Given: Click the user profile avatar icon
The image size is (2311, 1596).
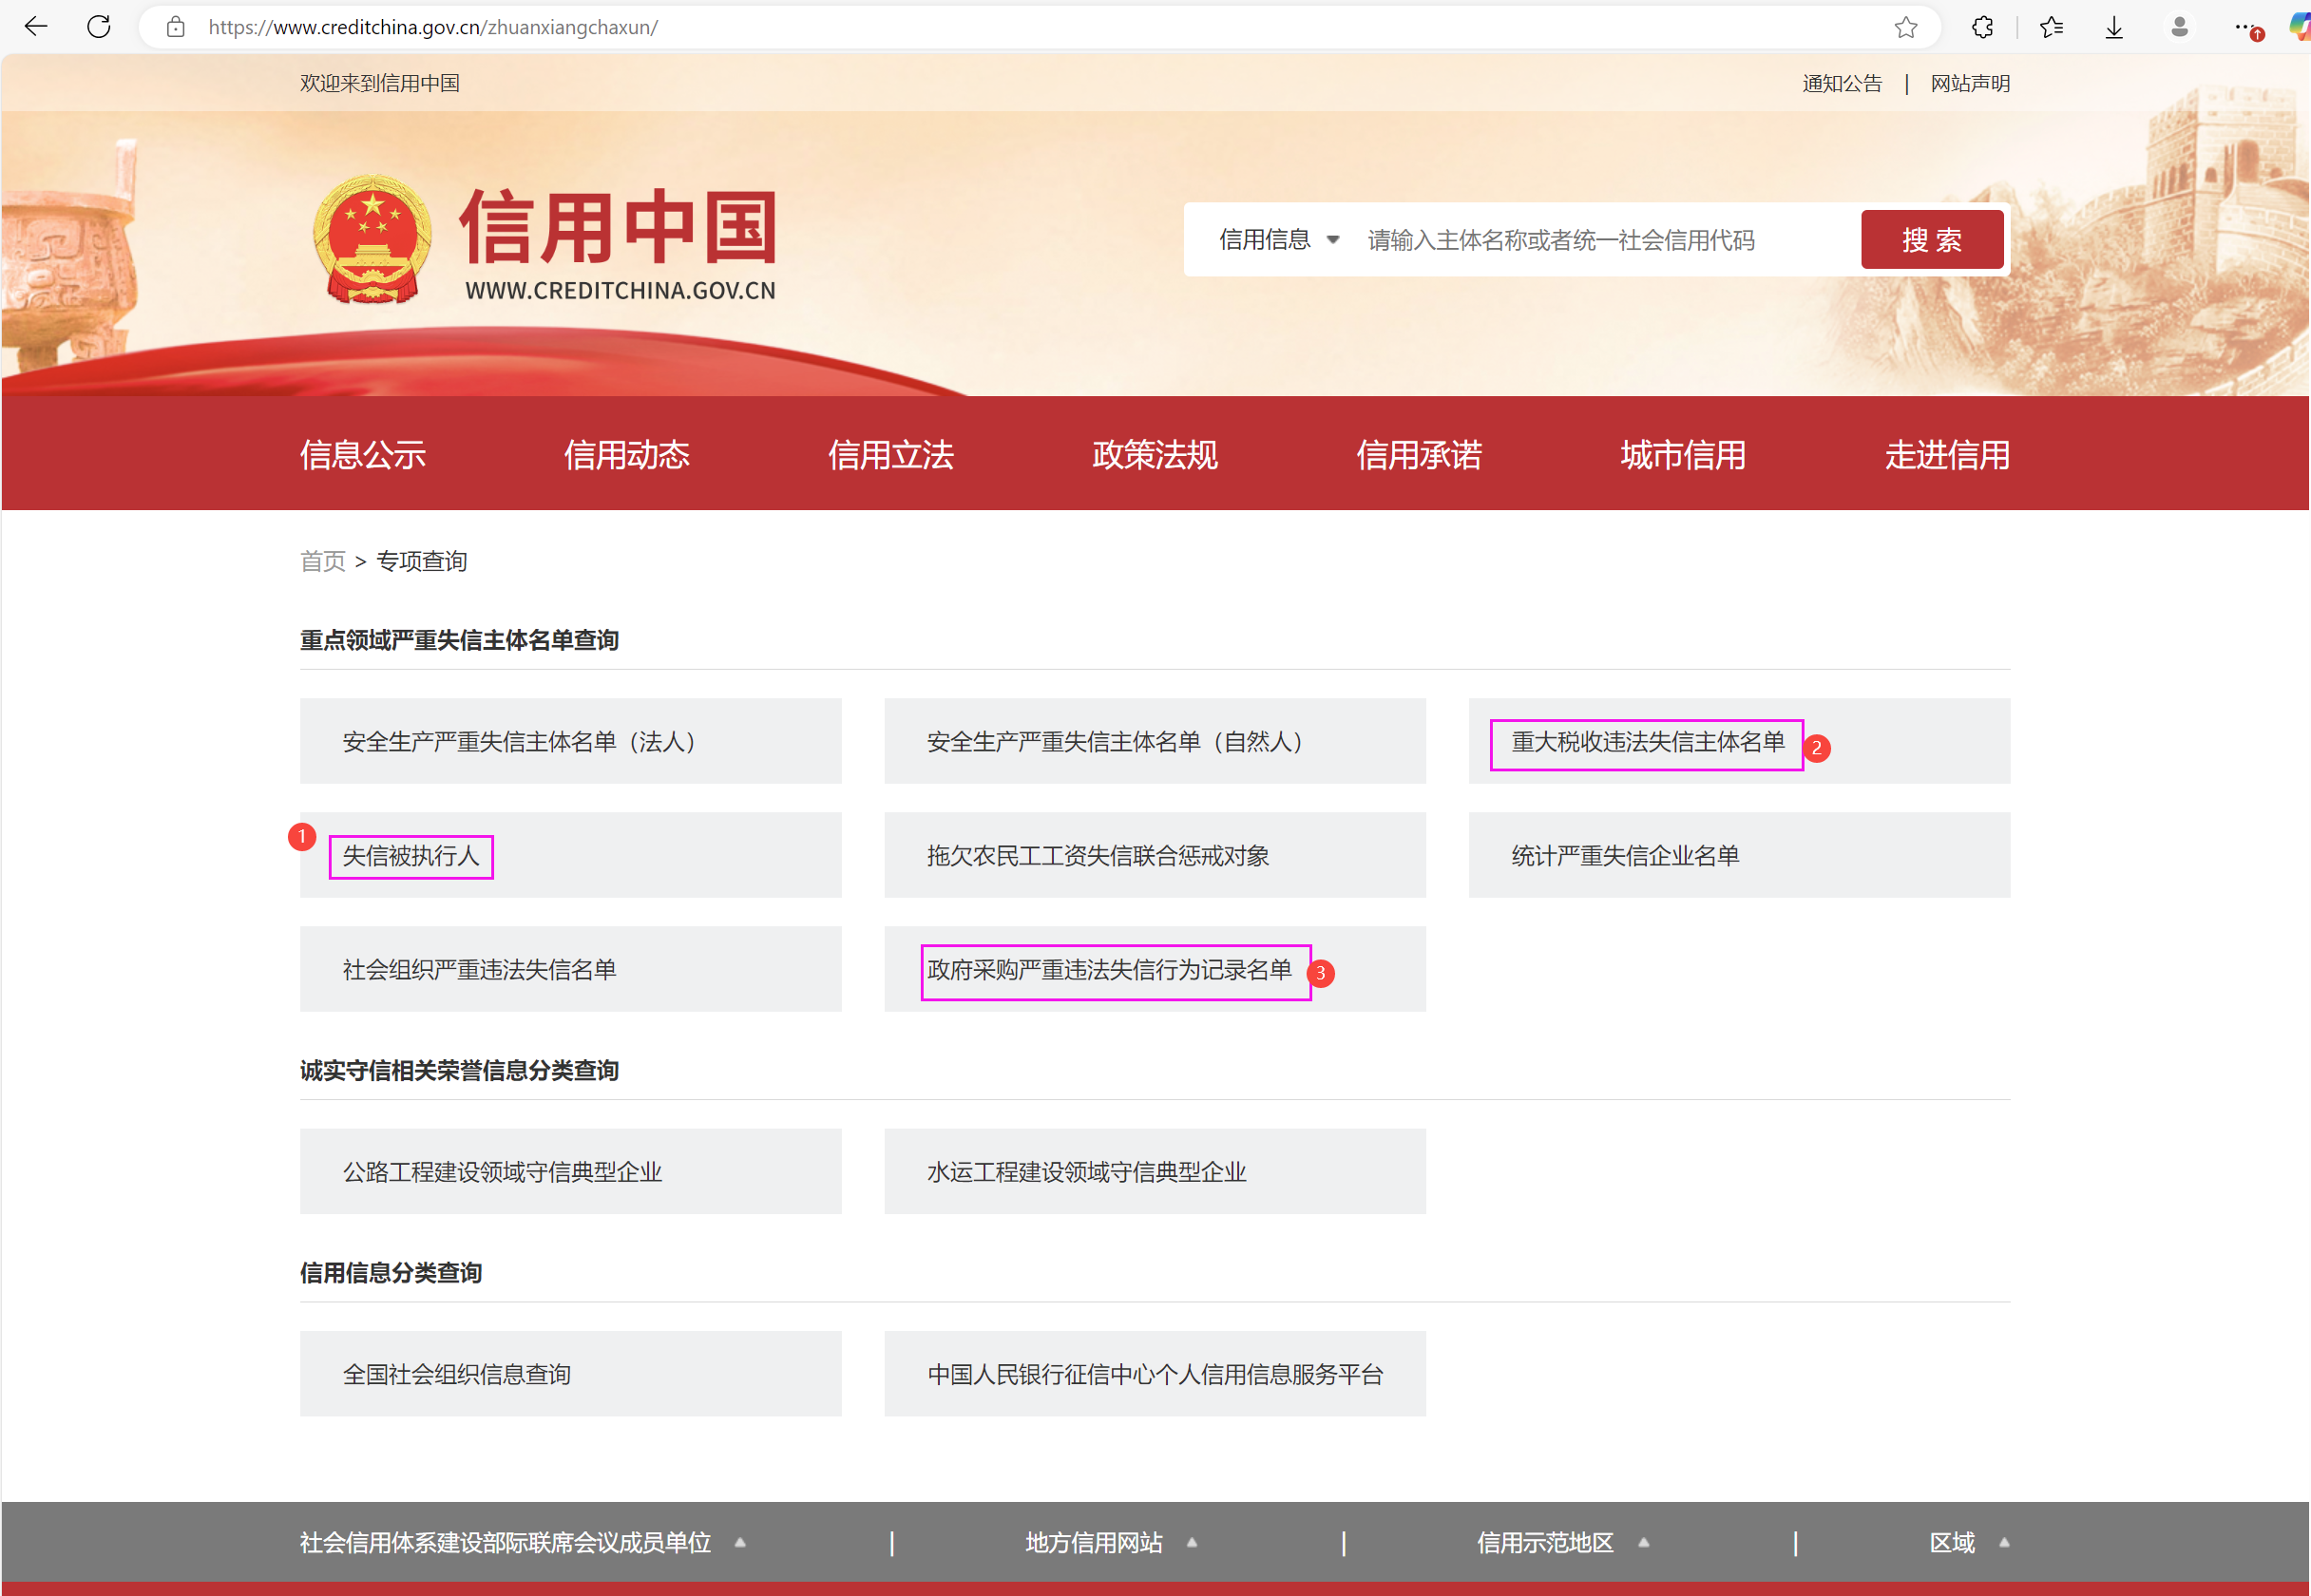Looking at the screenshot, I should (2179, 27).
